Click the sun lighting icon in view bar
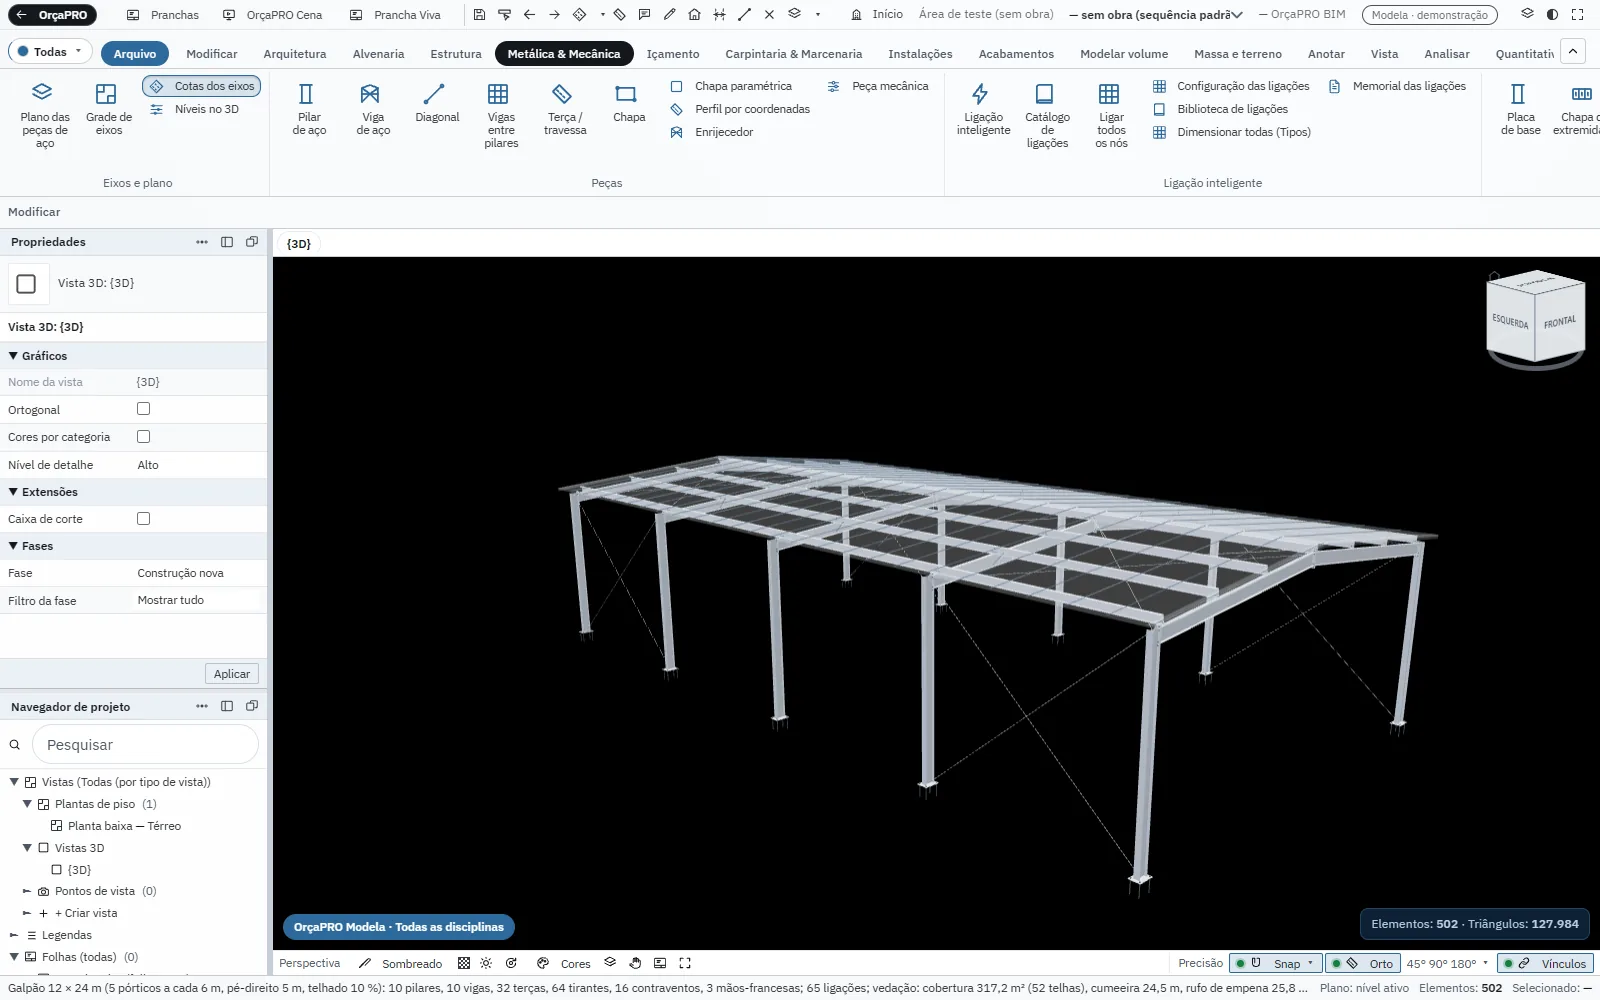 pyautogui.click(x=486, y=963)
